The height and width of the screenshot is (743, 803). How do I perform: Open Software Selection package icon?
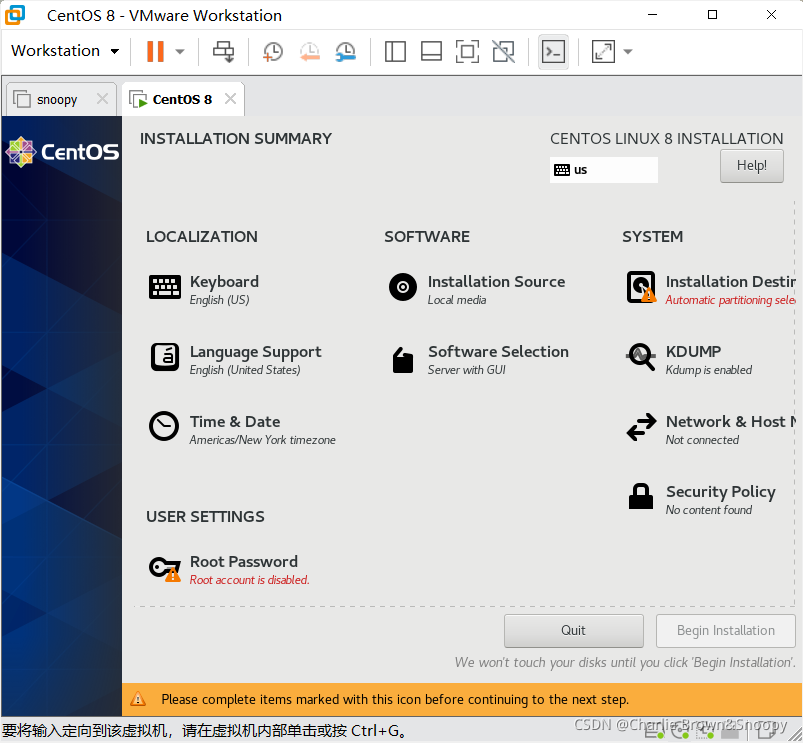pyautogui.click(x=403, y=359)
